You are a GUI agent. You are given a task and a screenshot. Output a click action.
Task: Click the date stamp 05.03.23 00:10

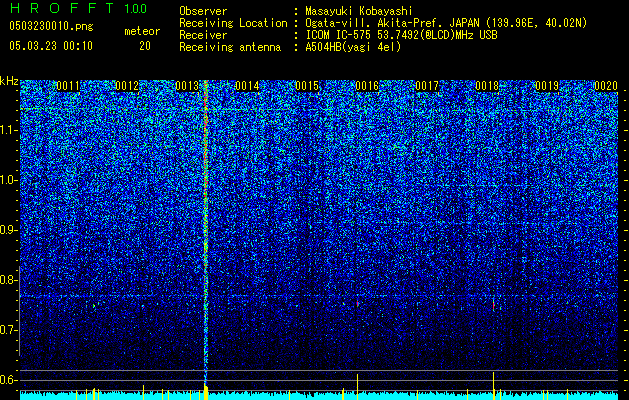tap(51, 46)
